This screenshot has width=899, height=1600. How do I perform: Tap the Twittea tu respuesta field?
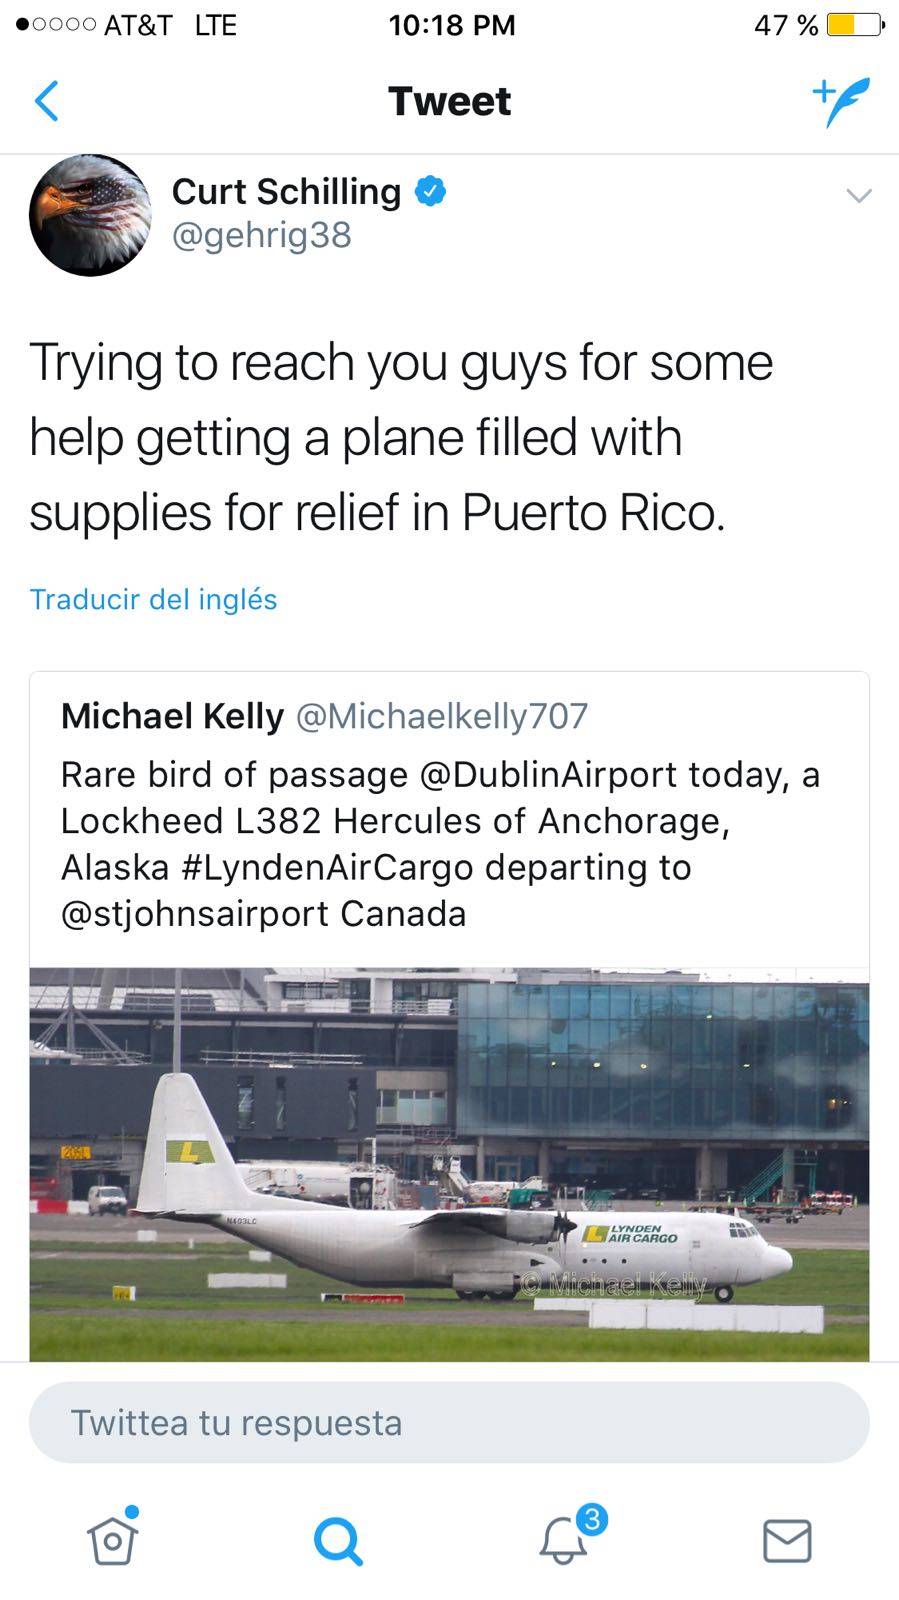[x=449, y=1422]
